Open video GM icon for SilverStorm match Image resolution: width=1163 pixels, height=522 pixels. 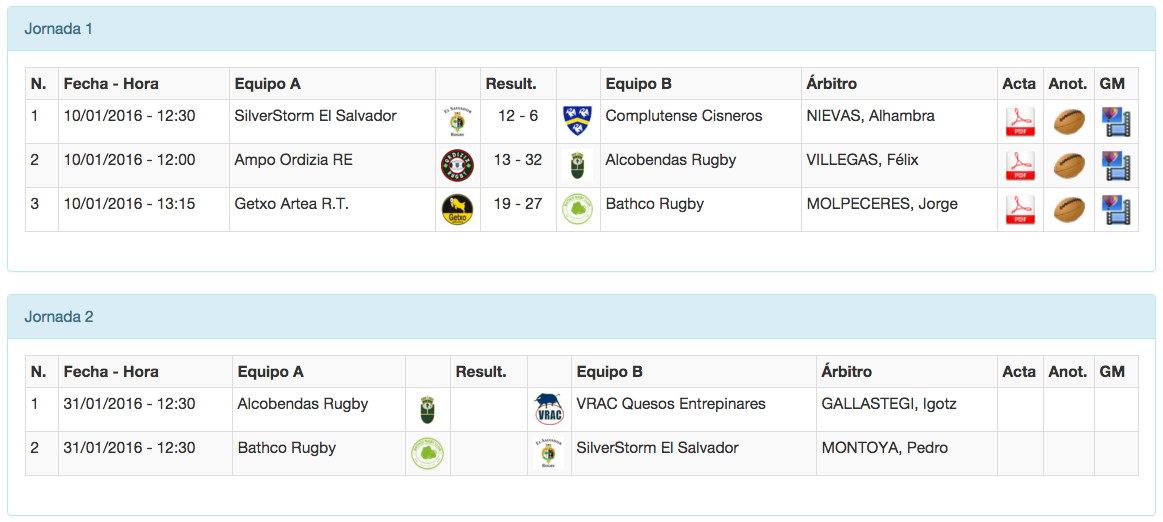point(1116,122)
